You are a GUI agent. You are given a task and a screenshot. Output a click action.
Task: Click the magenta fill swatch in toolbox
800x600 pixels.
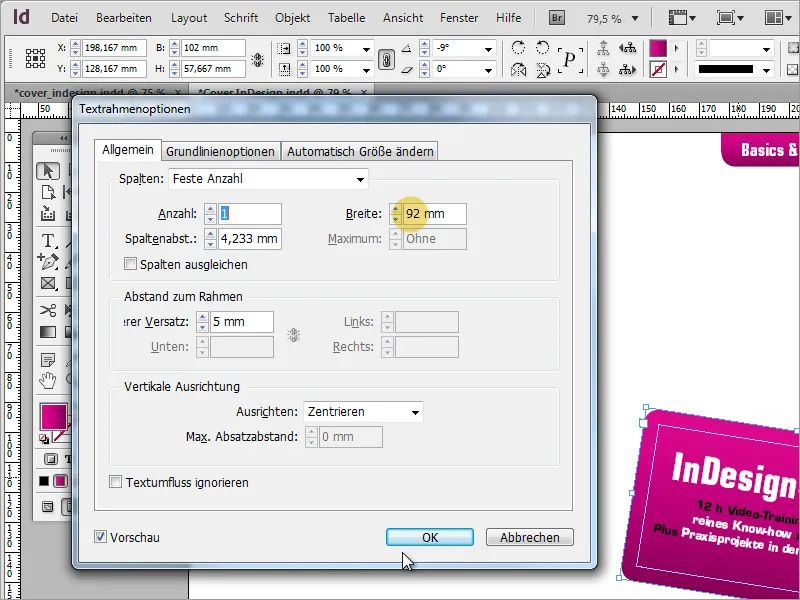click(53, 416)
